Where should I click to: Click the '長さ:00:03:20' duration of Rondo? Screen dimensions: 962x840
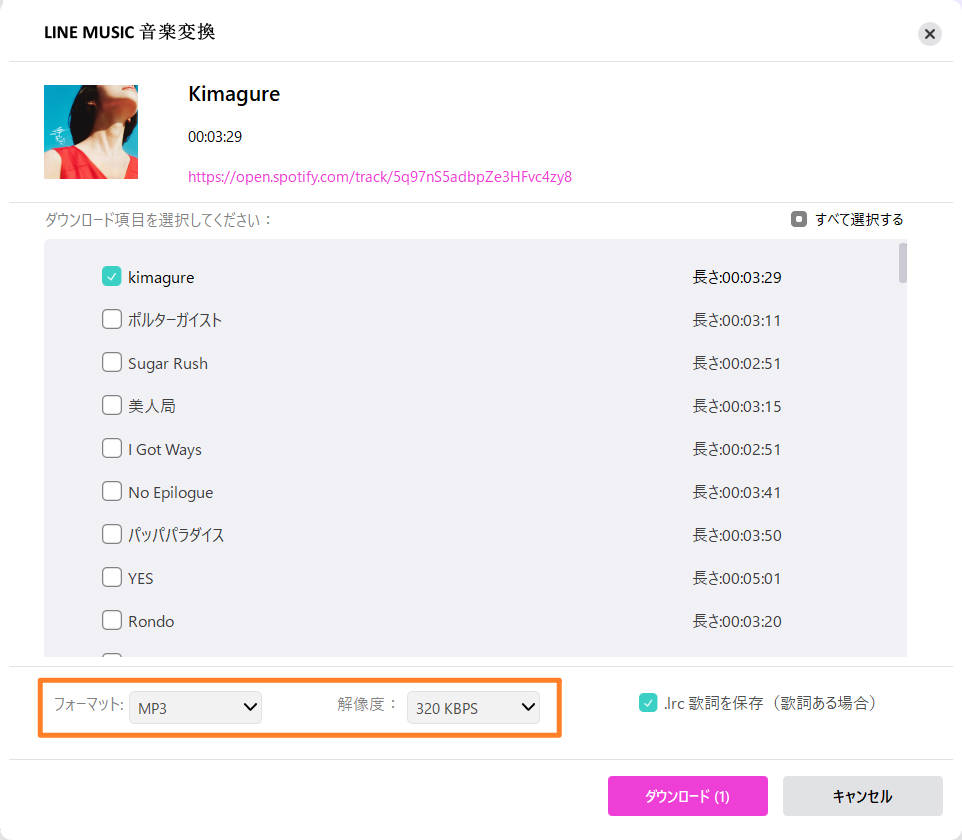pos(737,621)
